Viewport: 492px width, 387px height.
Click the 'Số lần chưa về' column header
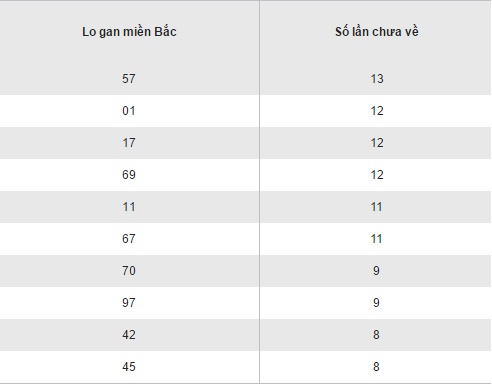click(x=377, y=32)
